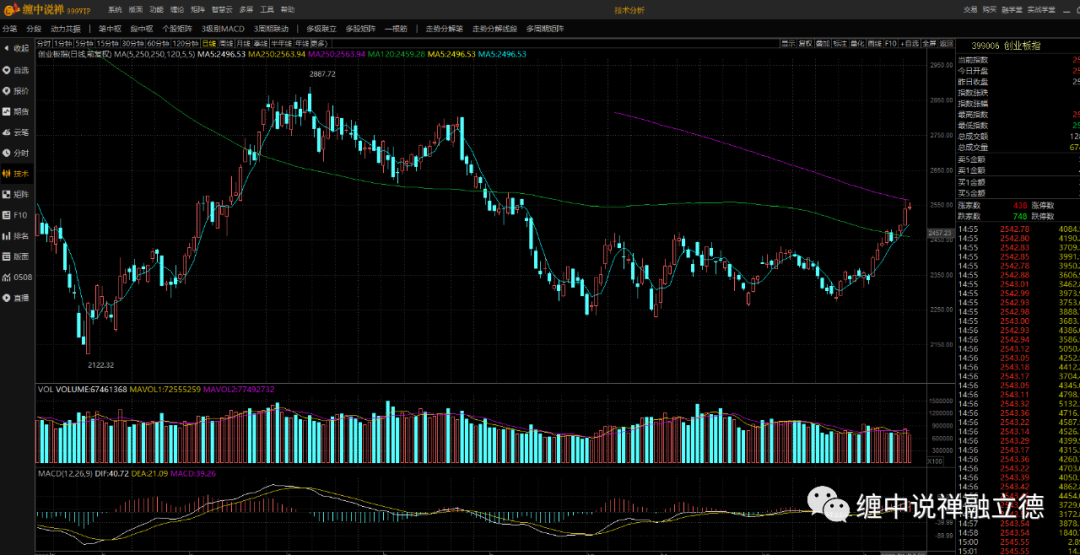Select 个股矩阵 in the toolbar
Screen dimensions: 1080x555
pyautogui.click(x=177, y=29)
